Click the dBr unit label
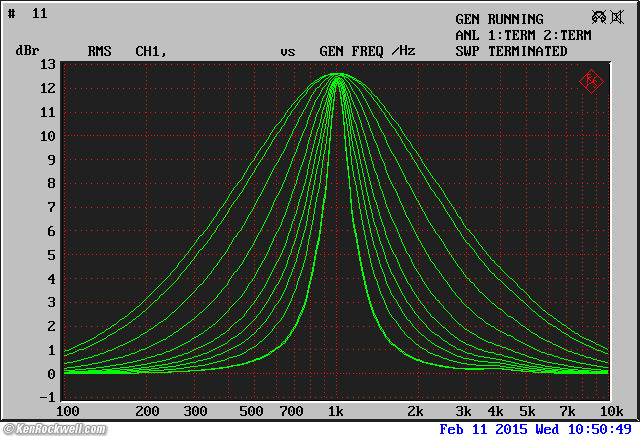Viewport: 640px width, 436px height. click(27, 51)
